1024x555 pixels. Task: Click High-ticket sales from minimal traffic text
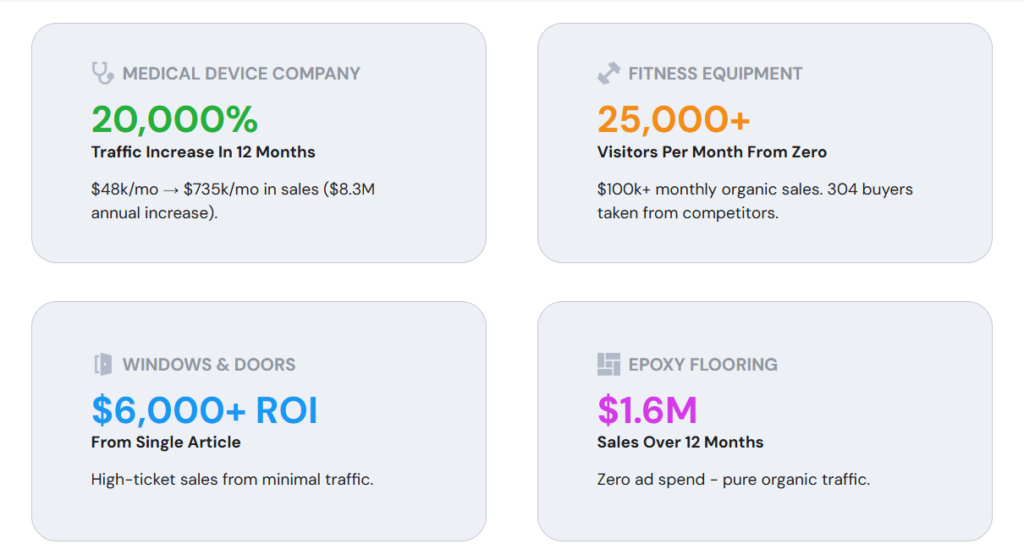(232, 479)
